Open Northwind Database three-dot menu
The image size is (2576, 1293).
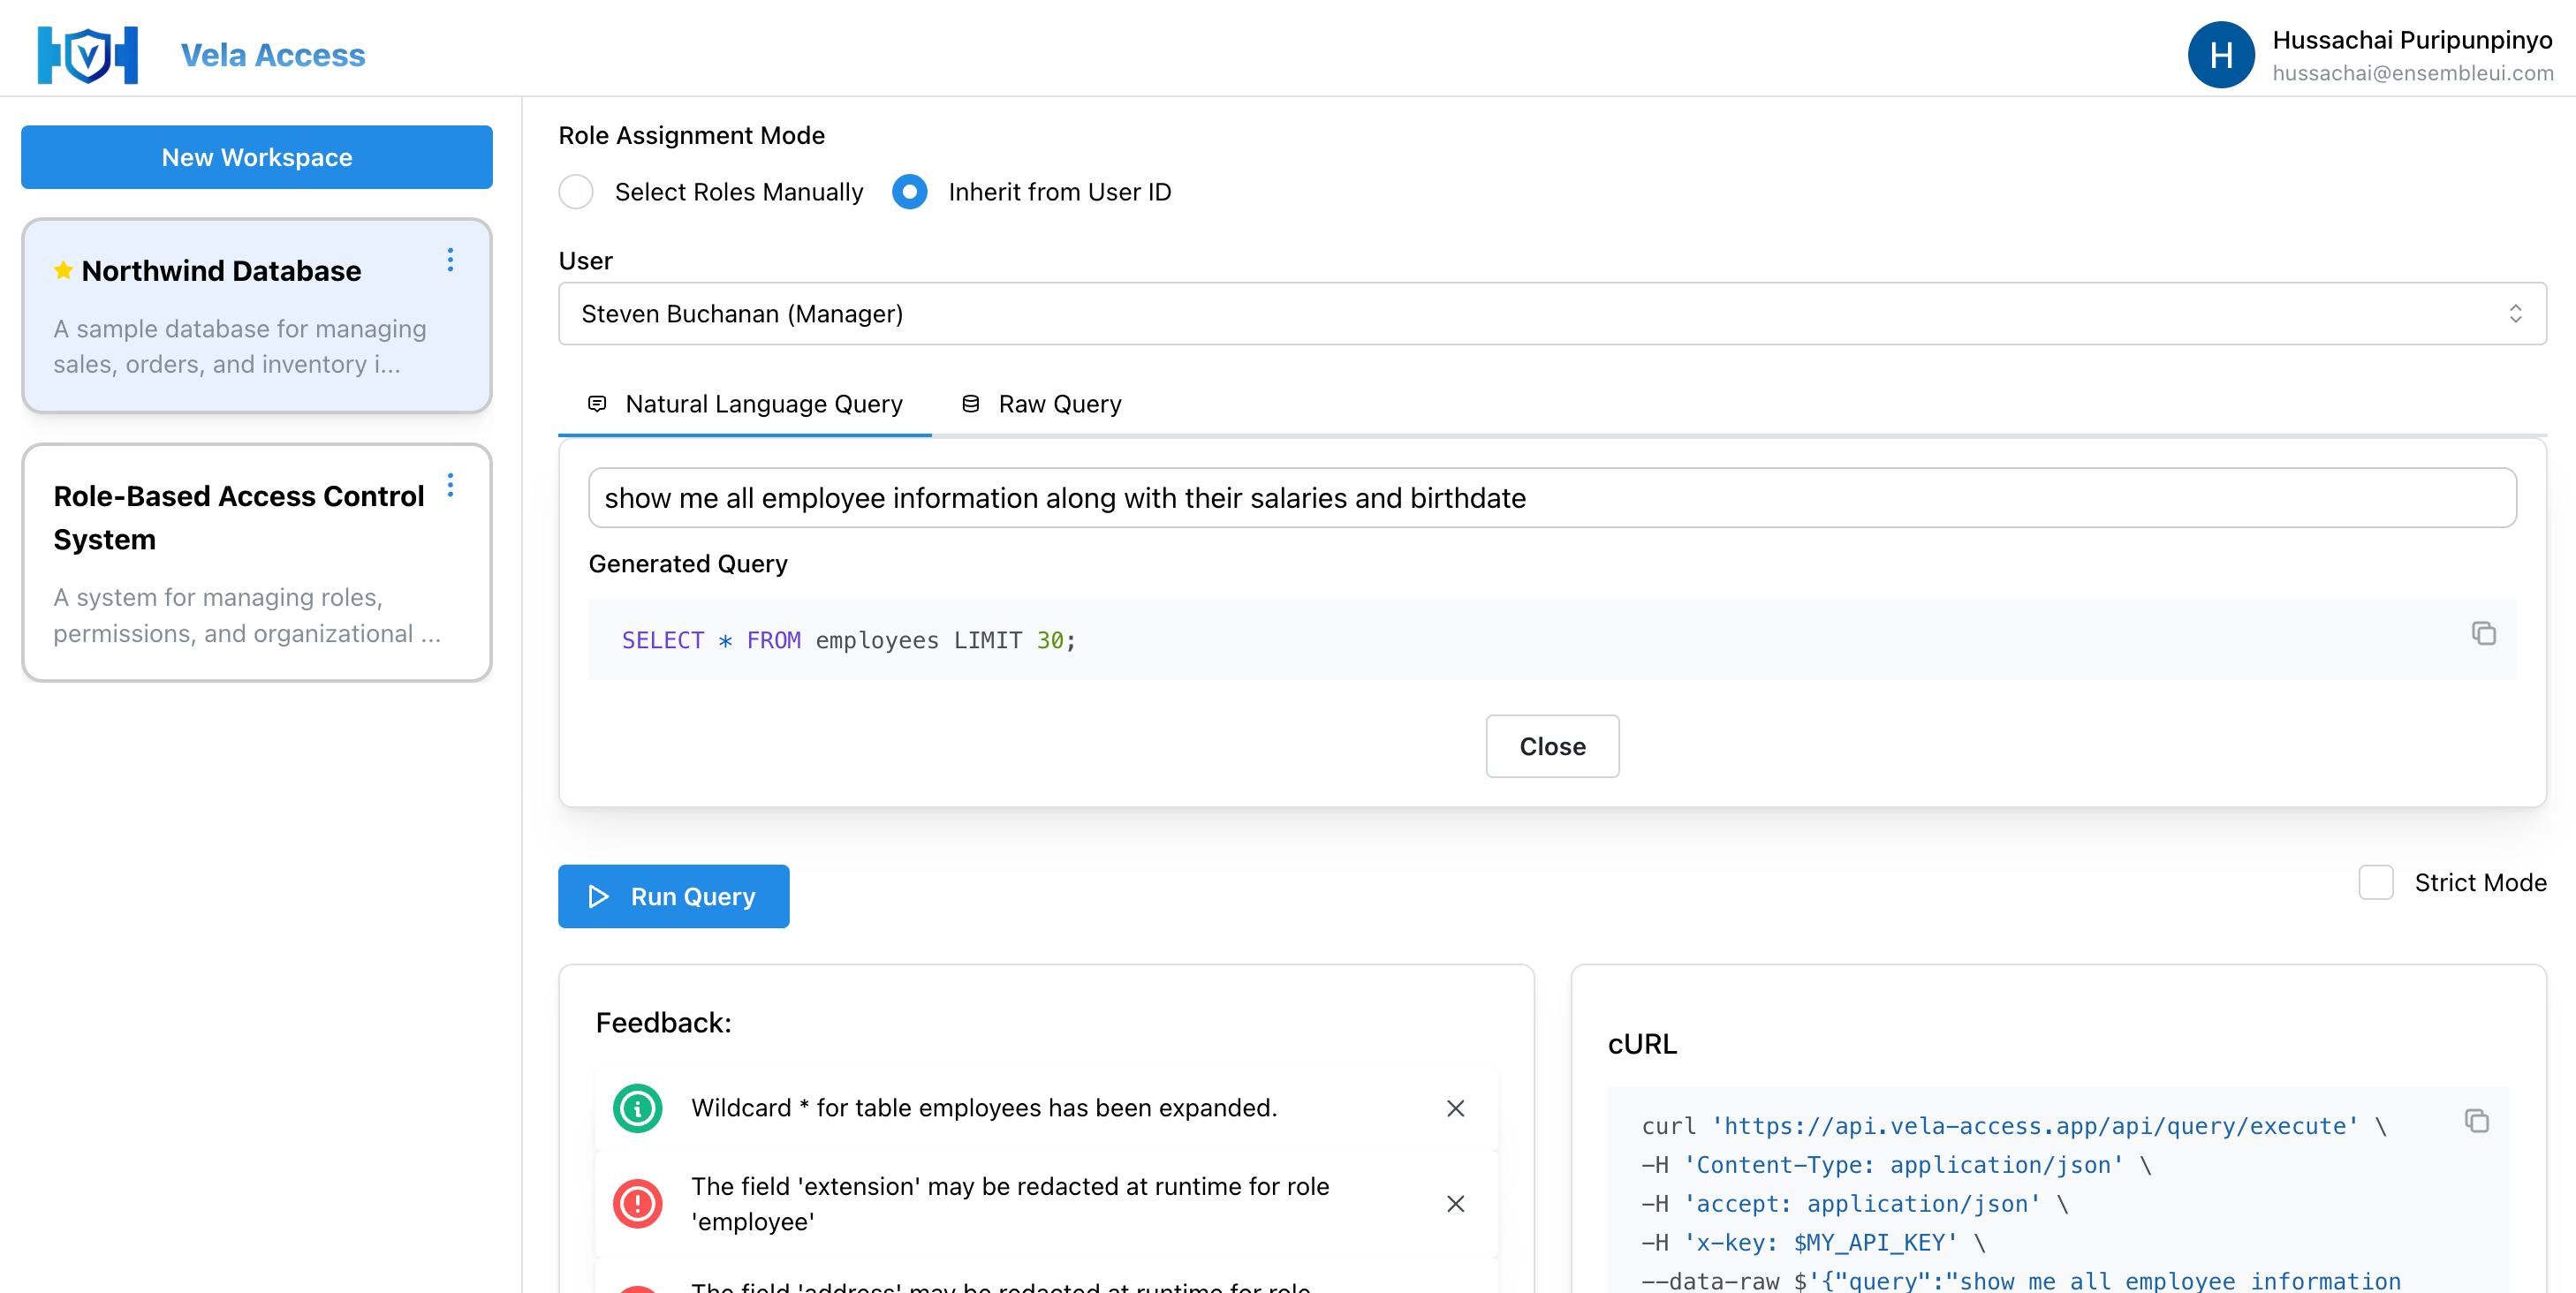coord(450,260)
